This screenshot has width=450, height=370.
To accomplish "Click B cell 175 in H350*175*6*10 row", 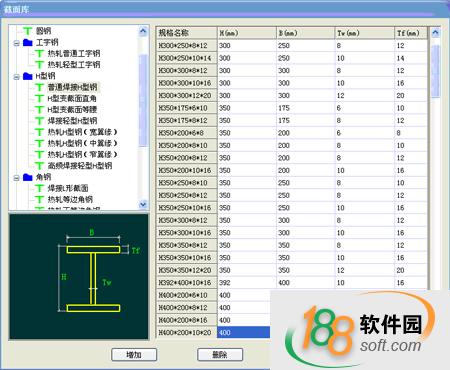I will tap(306, 108).
